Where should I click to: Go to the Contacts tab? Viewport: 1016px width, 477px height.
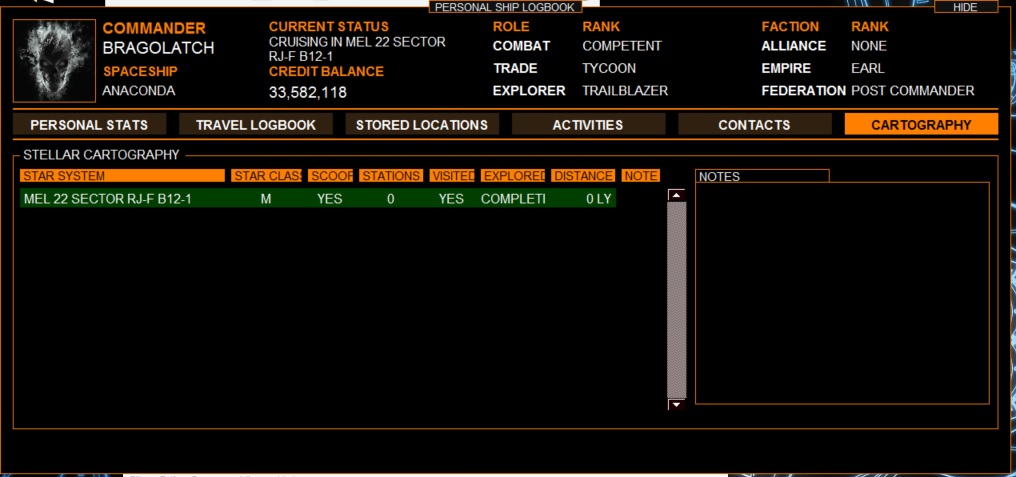(755, 124)
